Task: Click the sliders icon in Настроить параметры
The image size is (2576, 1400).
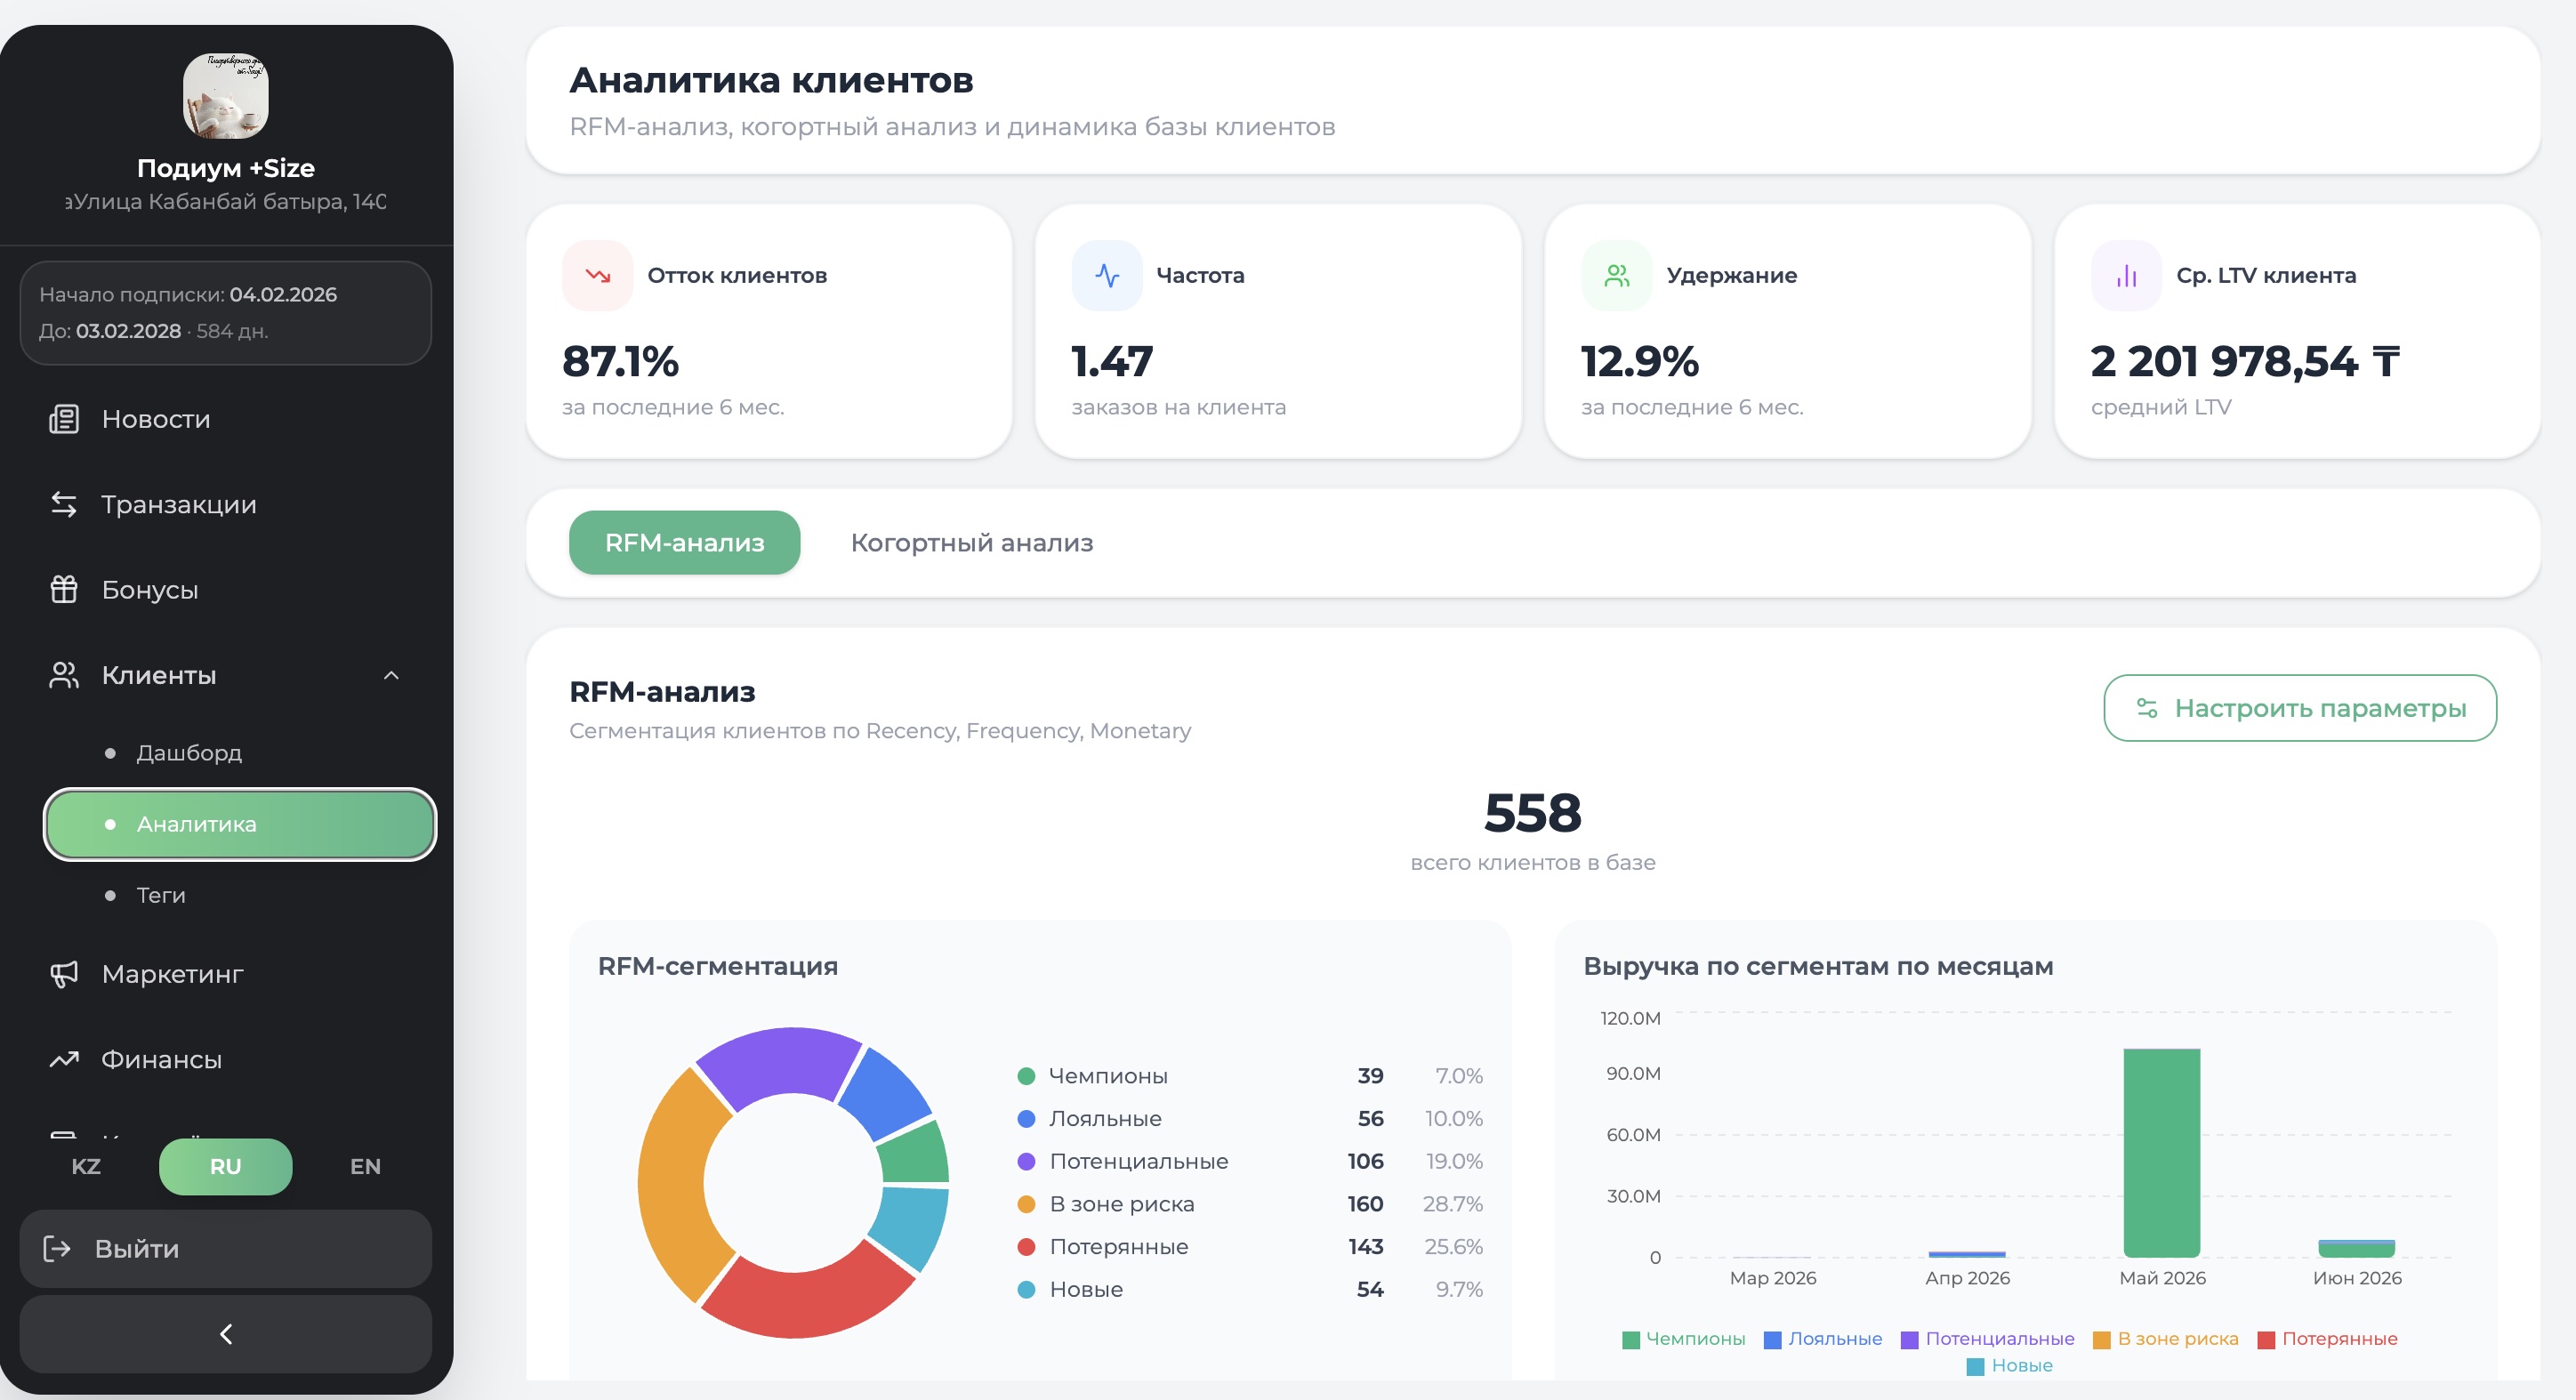Action: 2146,708
